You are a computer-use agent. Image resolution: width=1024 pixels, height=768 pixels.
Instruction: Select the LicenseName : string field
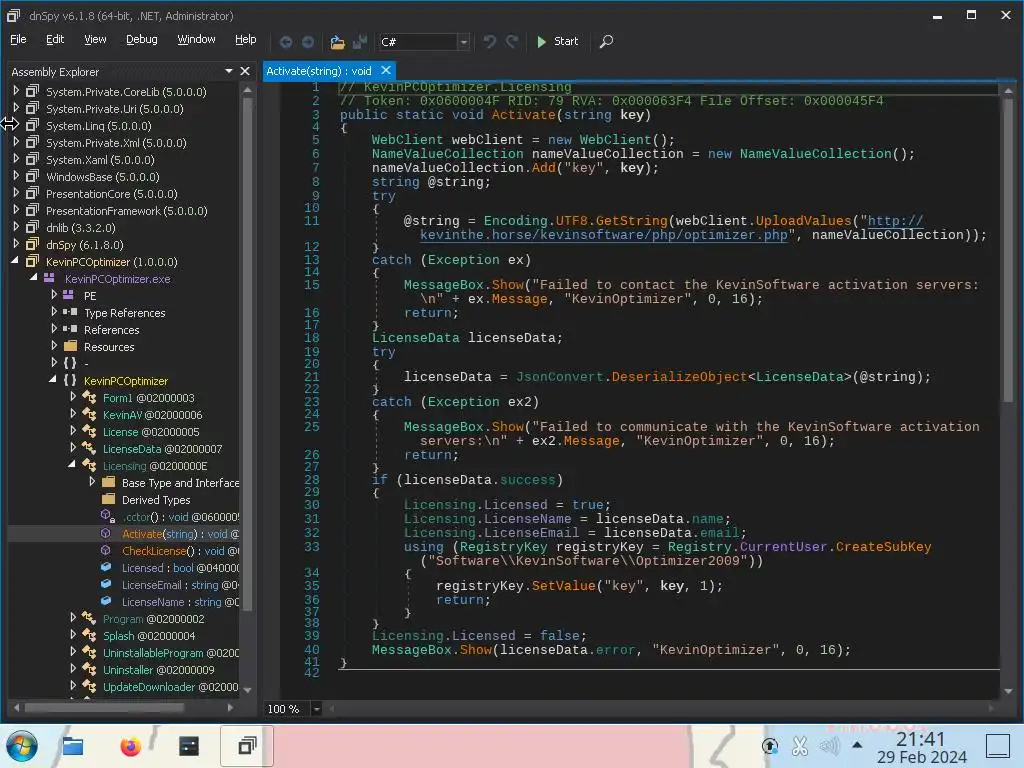point(180,601)
